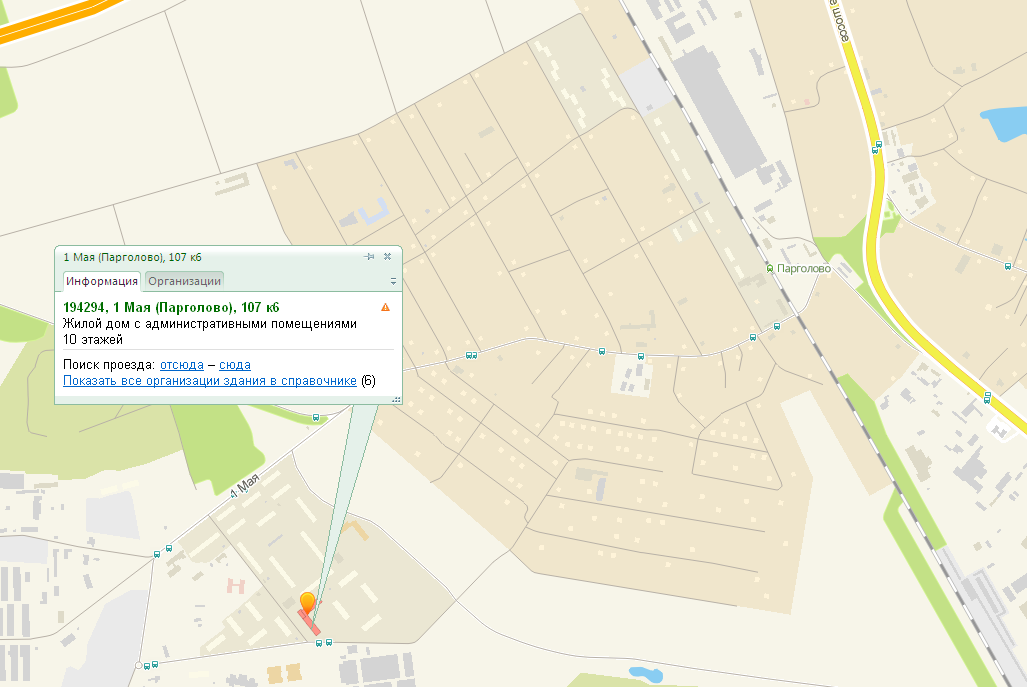Click the Парголово railway station icon

pos(770,269)
